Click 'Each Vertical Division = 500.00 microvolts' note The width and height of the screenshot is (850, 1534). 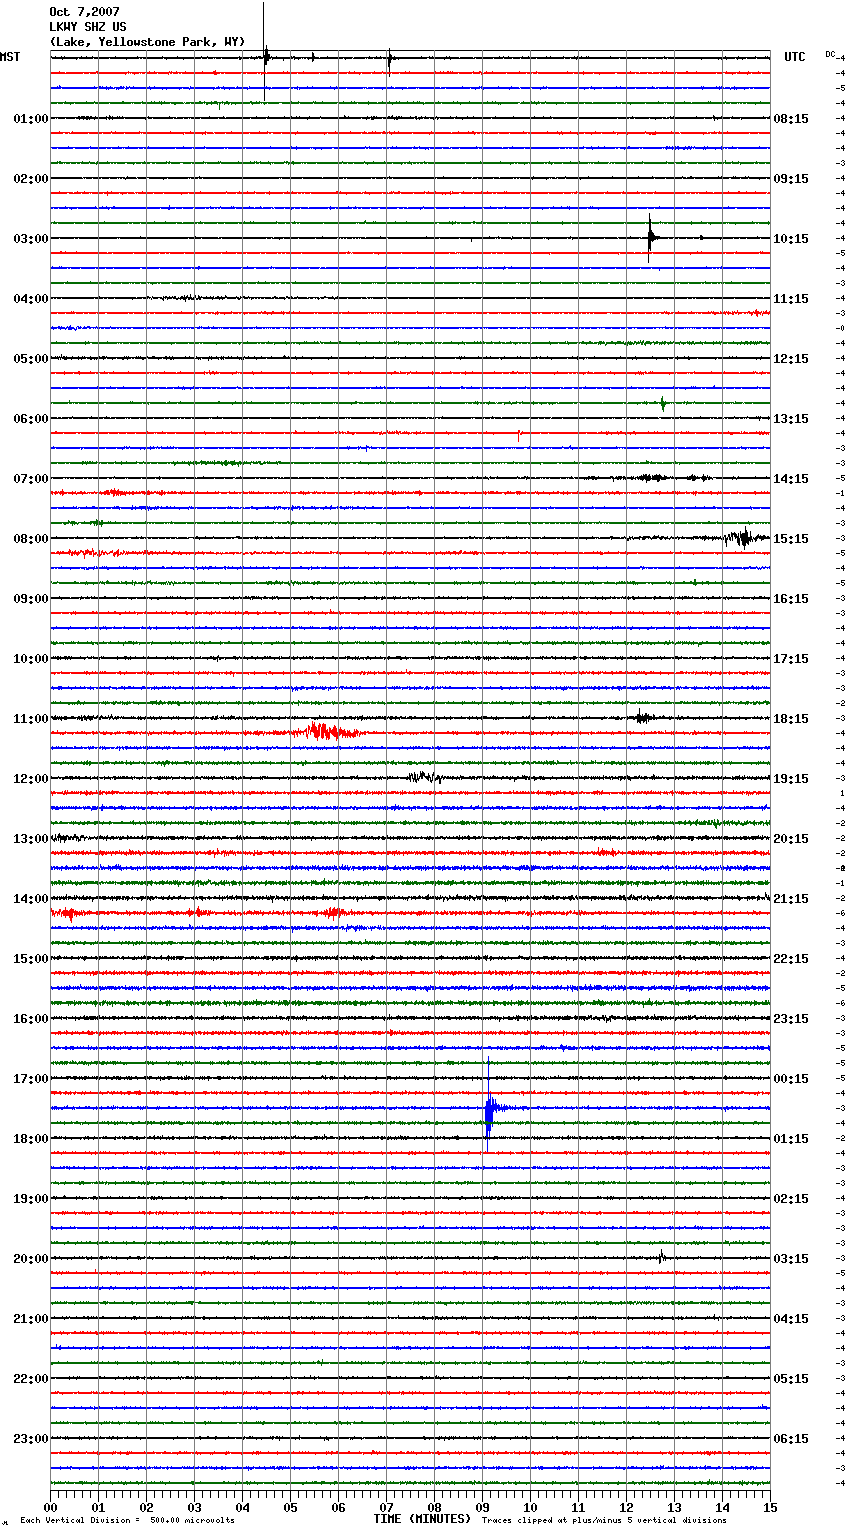[127, 1520]
